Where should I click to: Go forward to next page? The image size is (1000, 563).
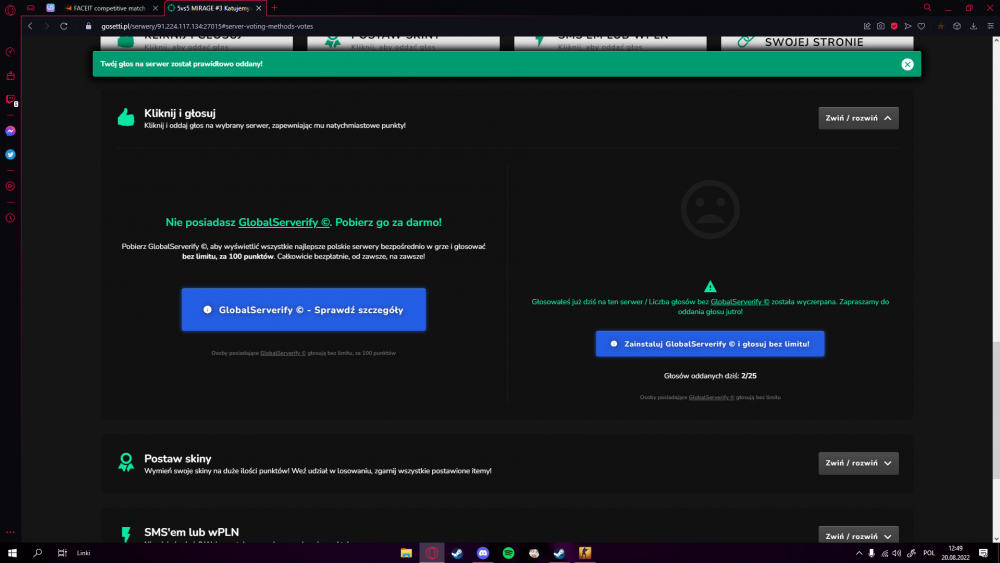coord(47,26)
